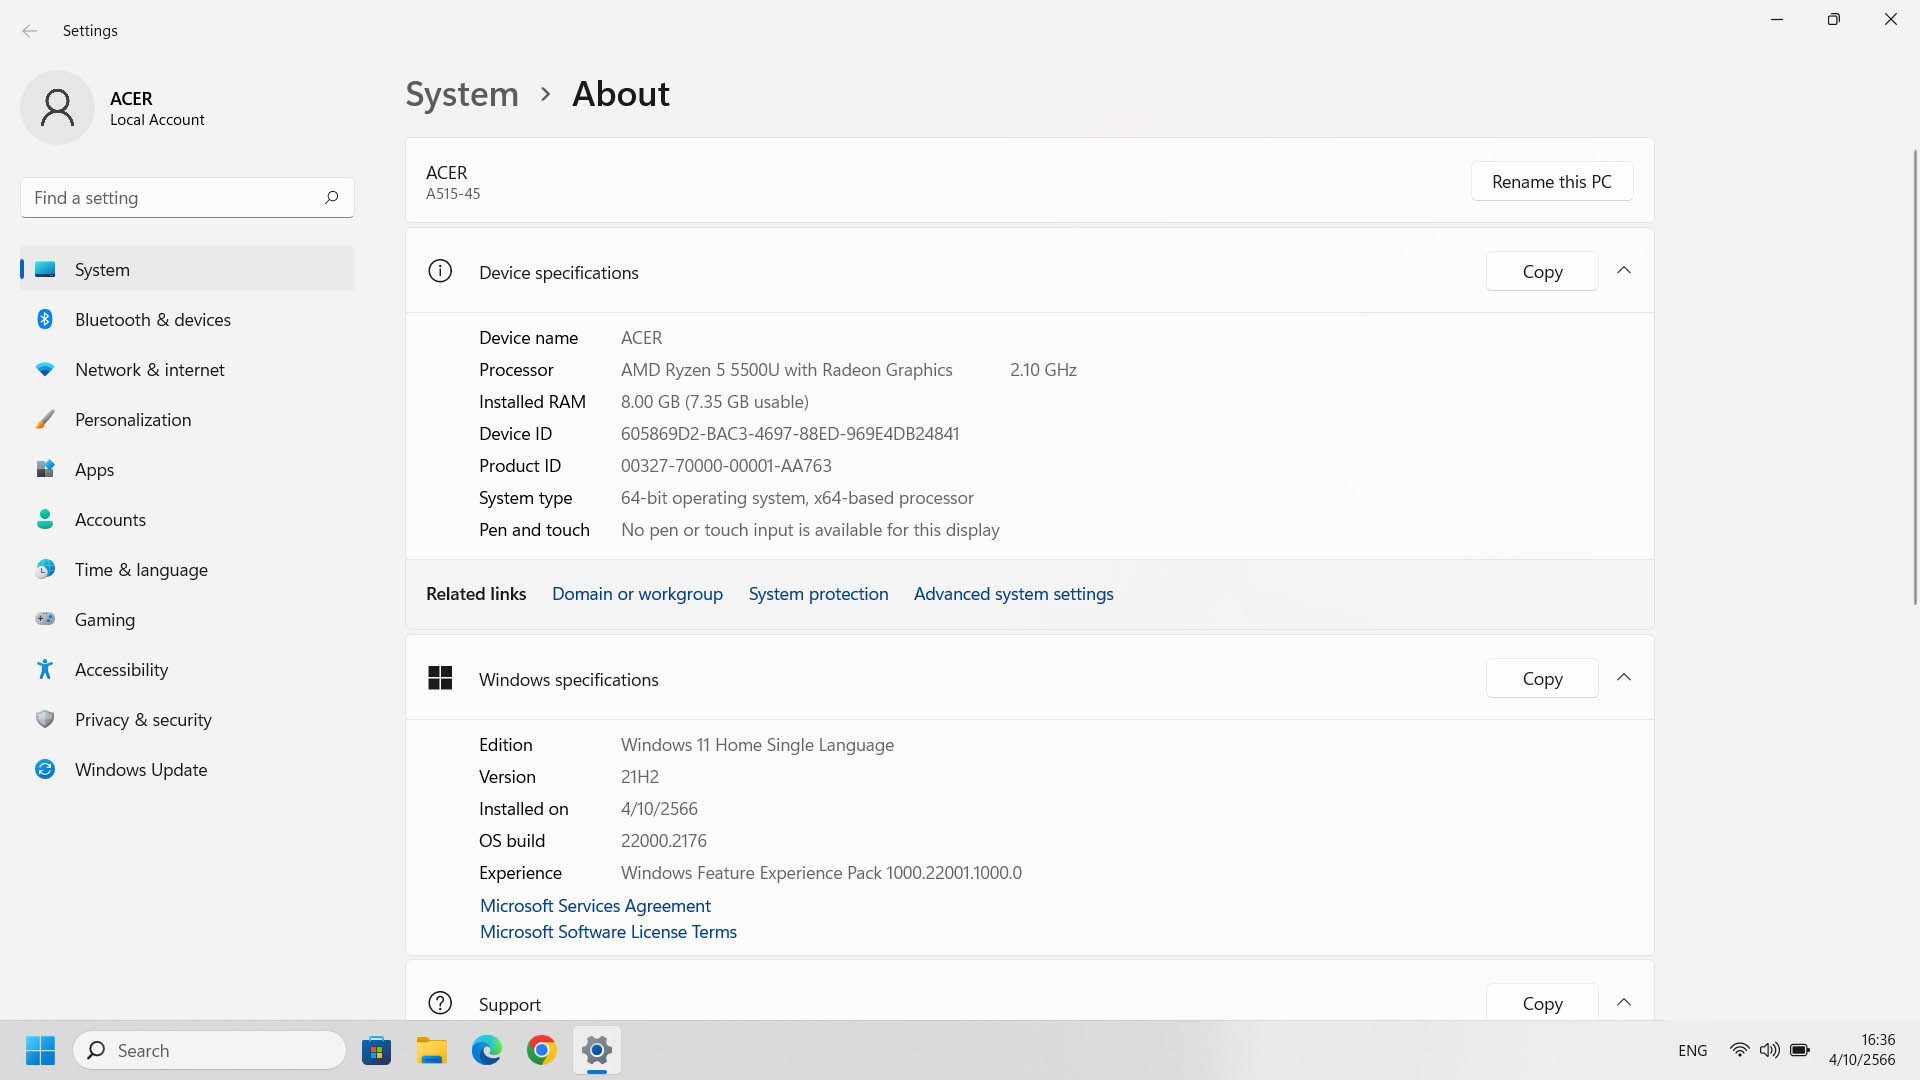Viewport: 1920px width, 1080px height.
Task: Open File Explorer from the taskbar
Action: (x=432, y=1050)
